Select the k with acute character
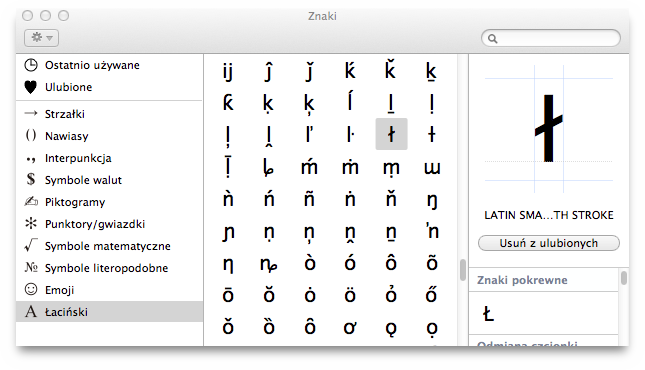Screen dimensions: 645x370 coord(350,70)
